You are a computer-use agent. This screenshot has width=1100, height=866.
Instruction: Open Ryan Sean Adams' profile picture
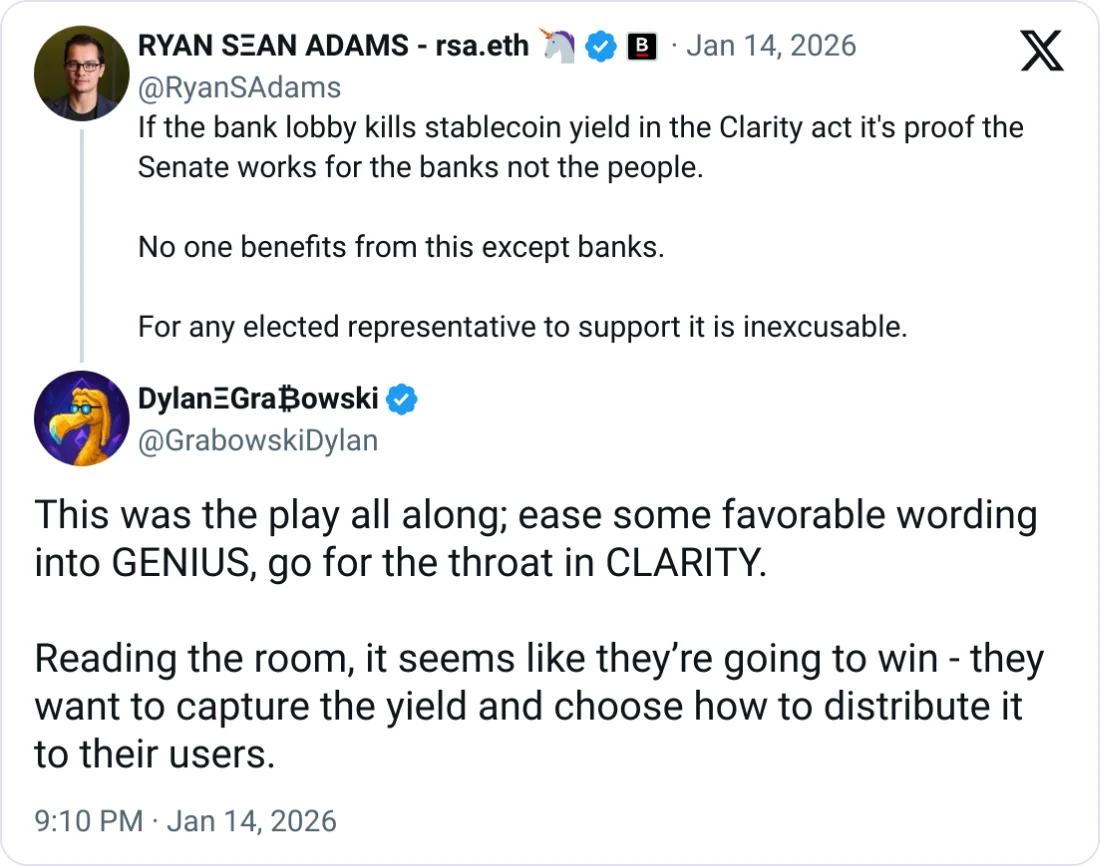(x=81, y=74)
